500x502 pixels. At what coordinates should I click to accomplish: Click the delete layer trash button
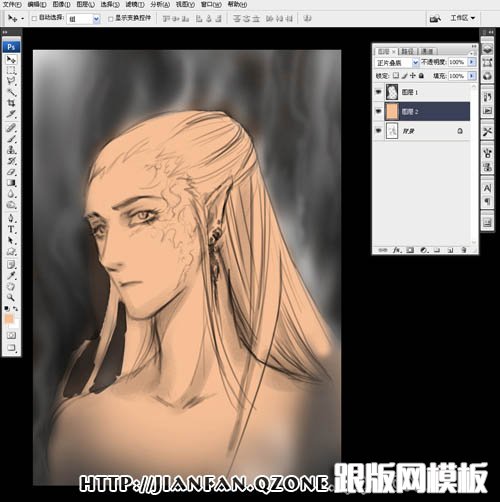(464, 250)
